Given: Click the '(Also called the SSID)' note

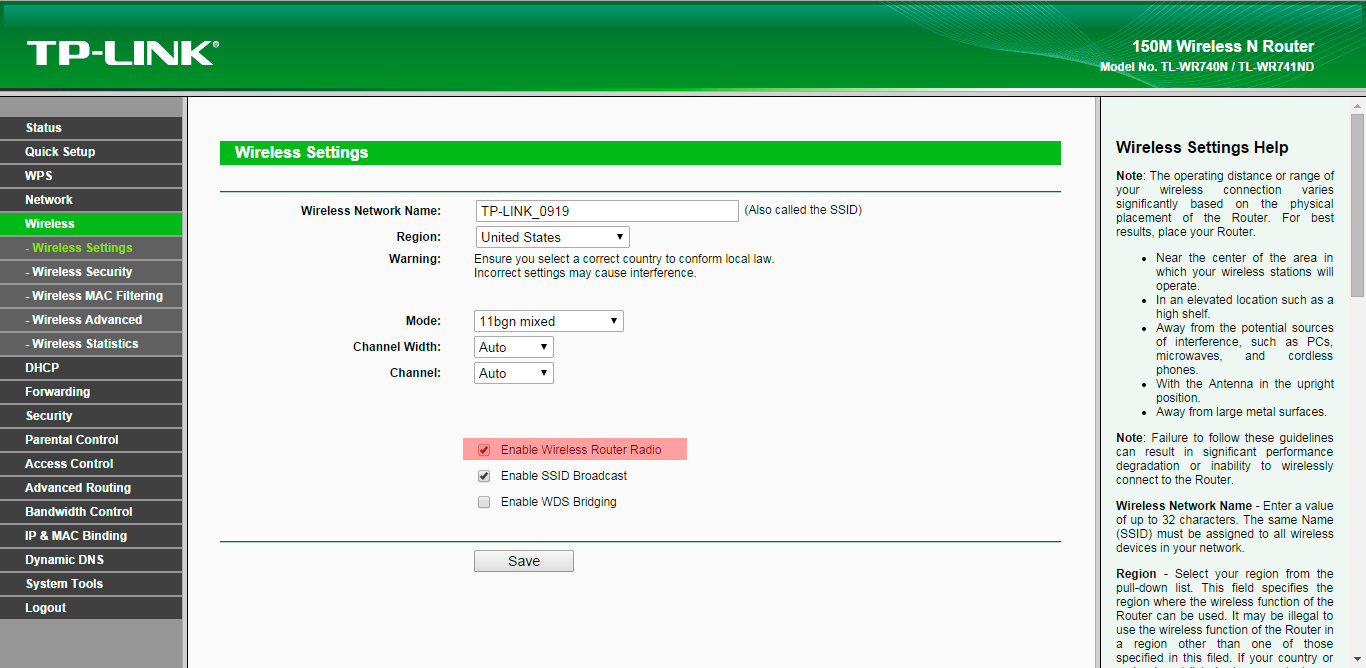Looking at the screenshot, I should coord(803,210).
